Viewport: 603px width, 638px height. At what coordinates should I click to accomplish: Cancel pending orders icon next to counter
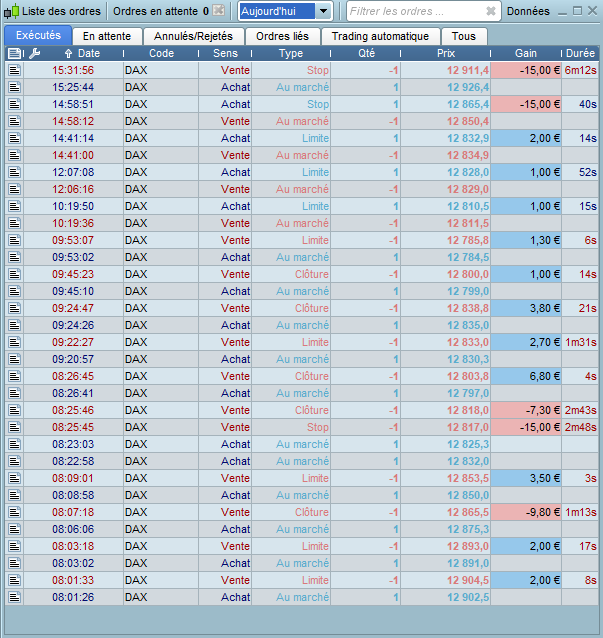point(219,11)
